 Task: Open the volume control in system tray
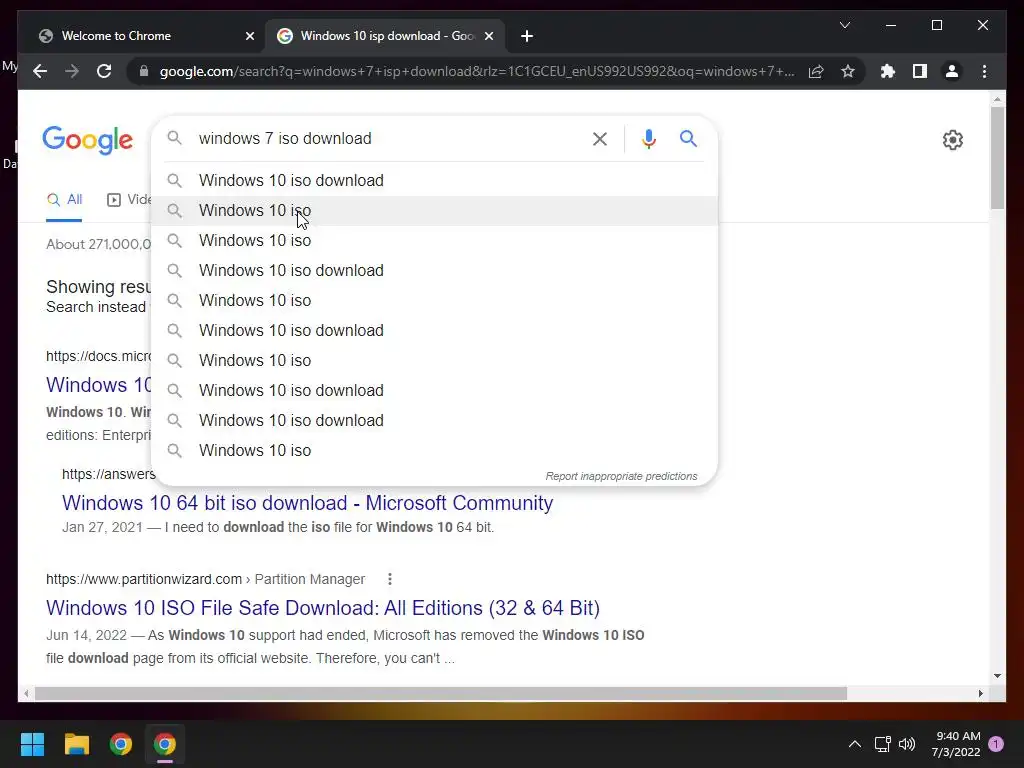[907, 744]
